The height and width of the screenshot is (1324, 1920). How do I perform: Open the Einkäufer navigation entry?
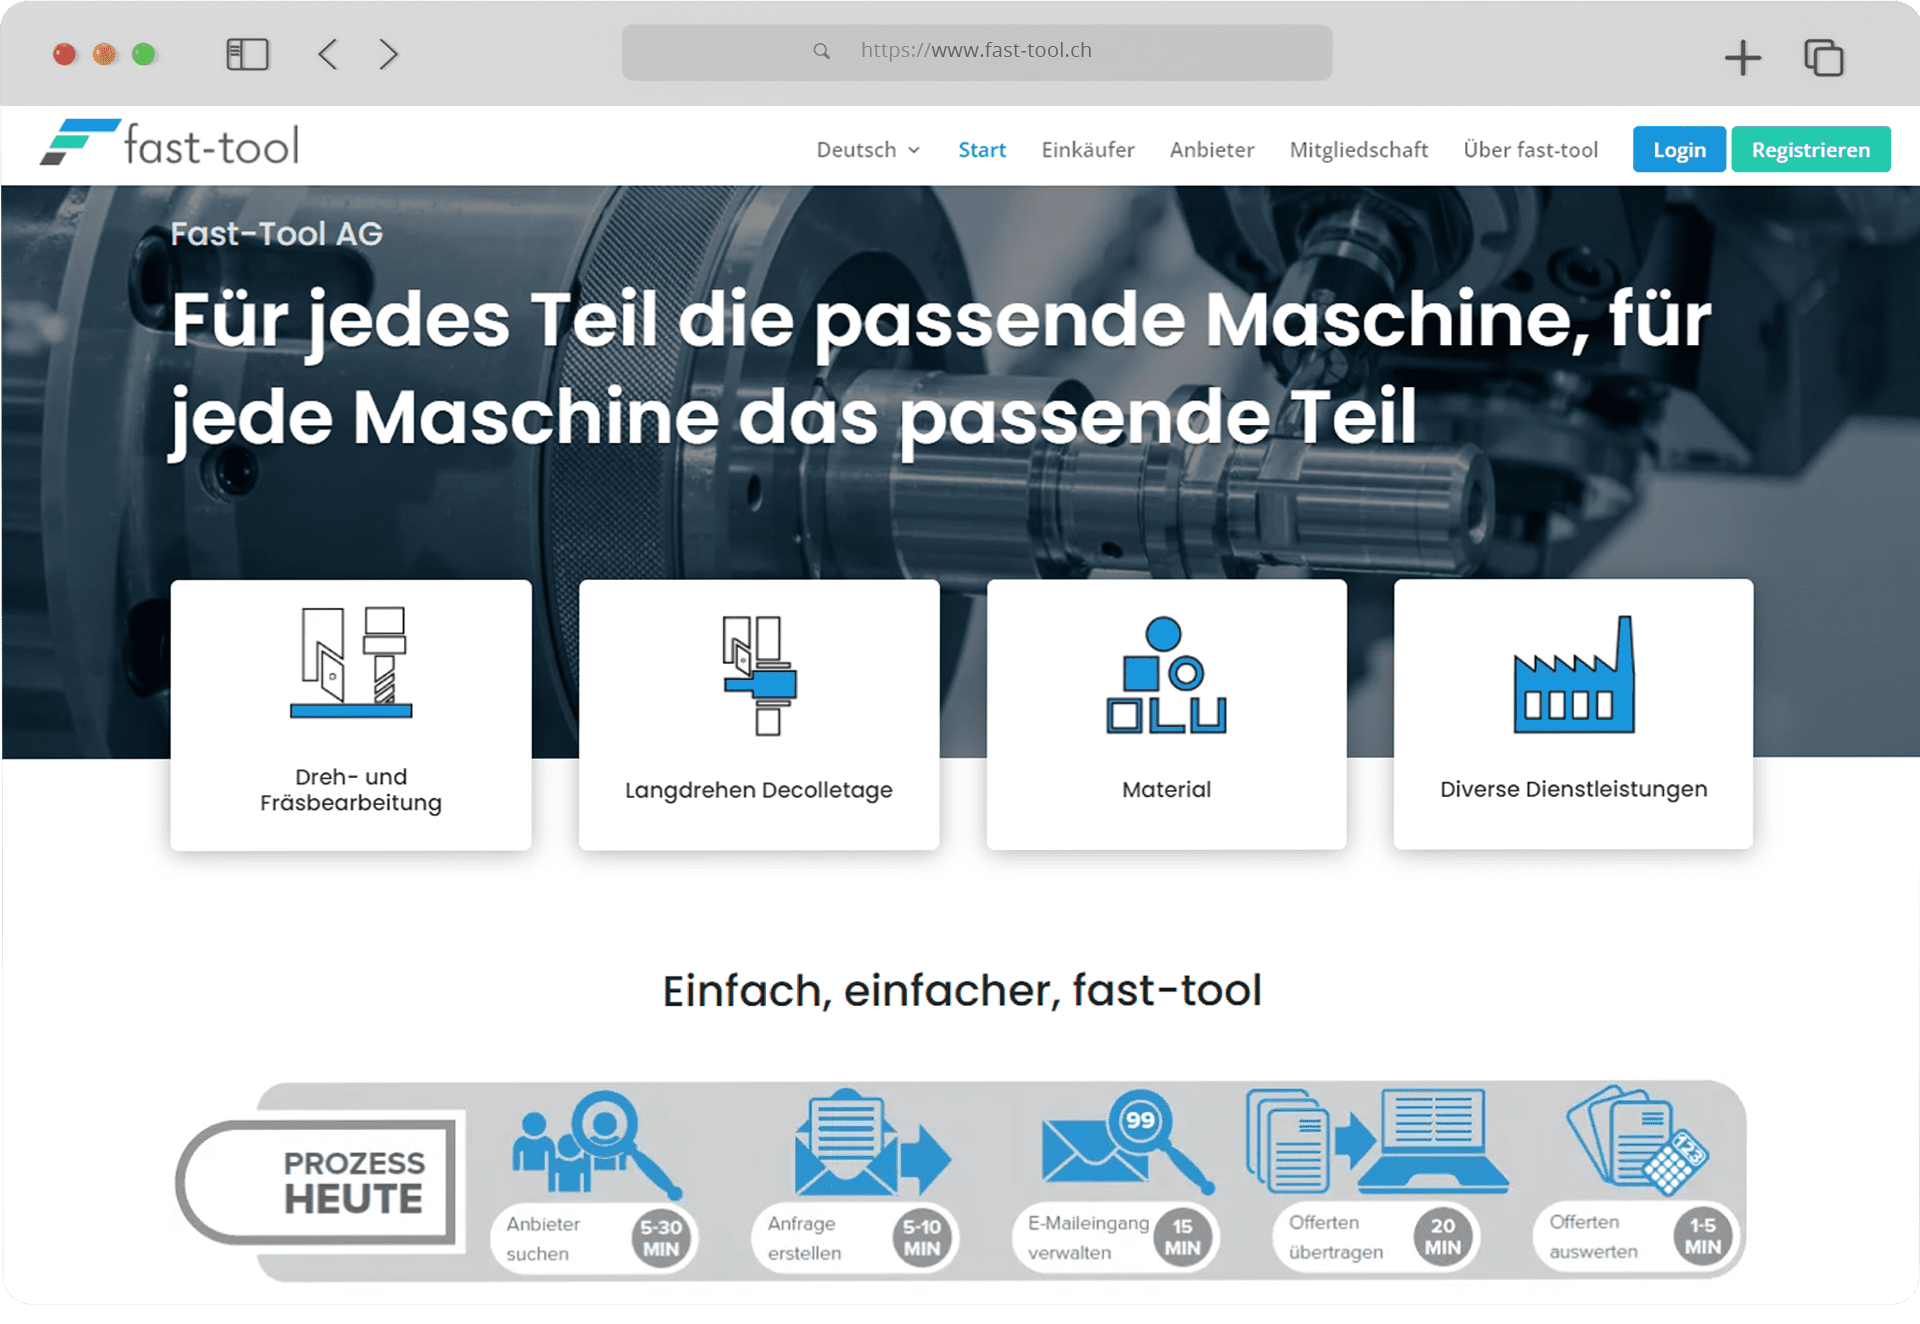coord(1088,149)
